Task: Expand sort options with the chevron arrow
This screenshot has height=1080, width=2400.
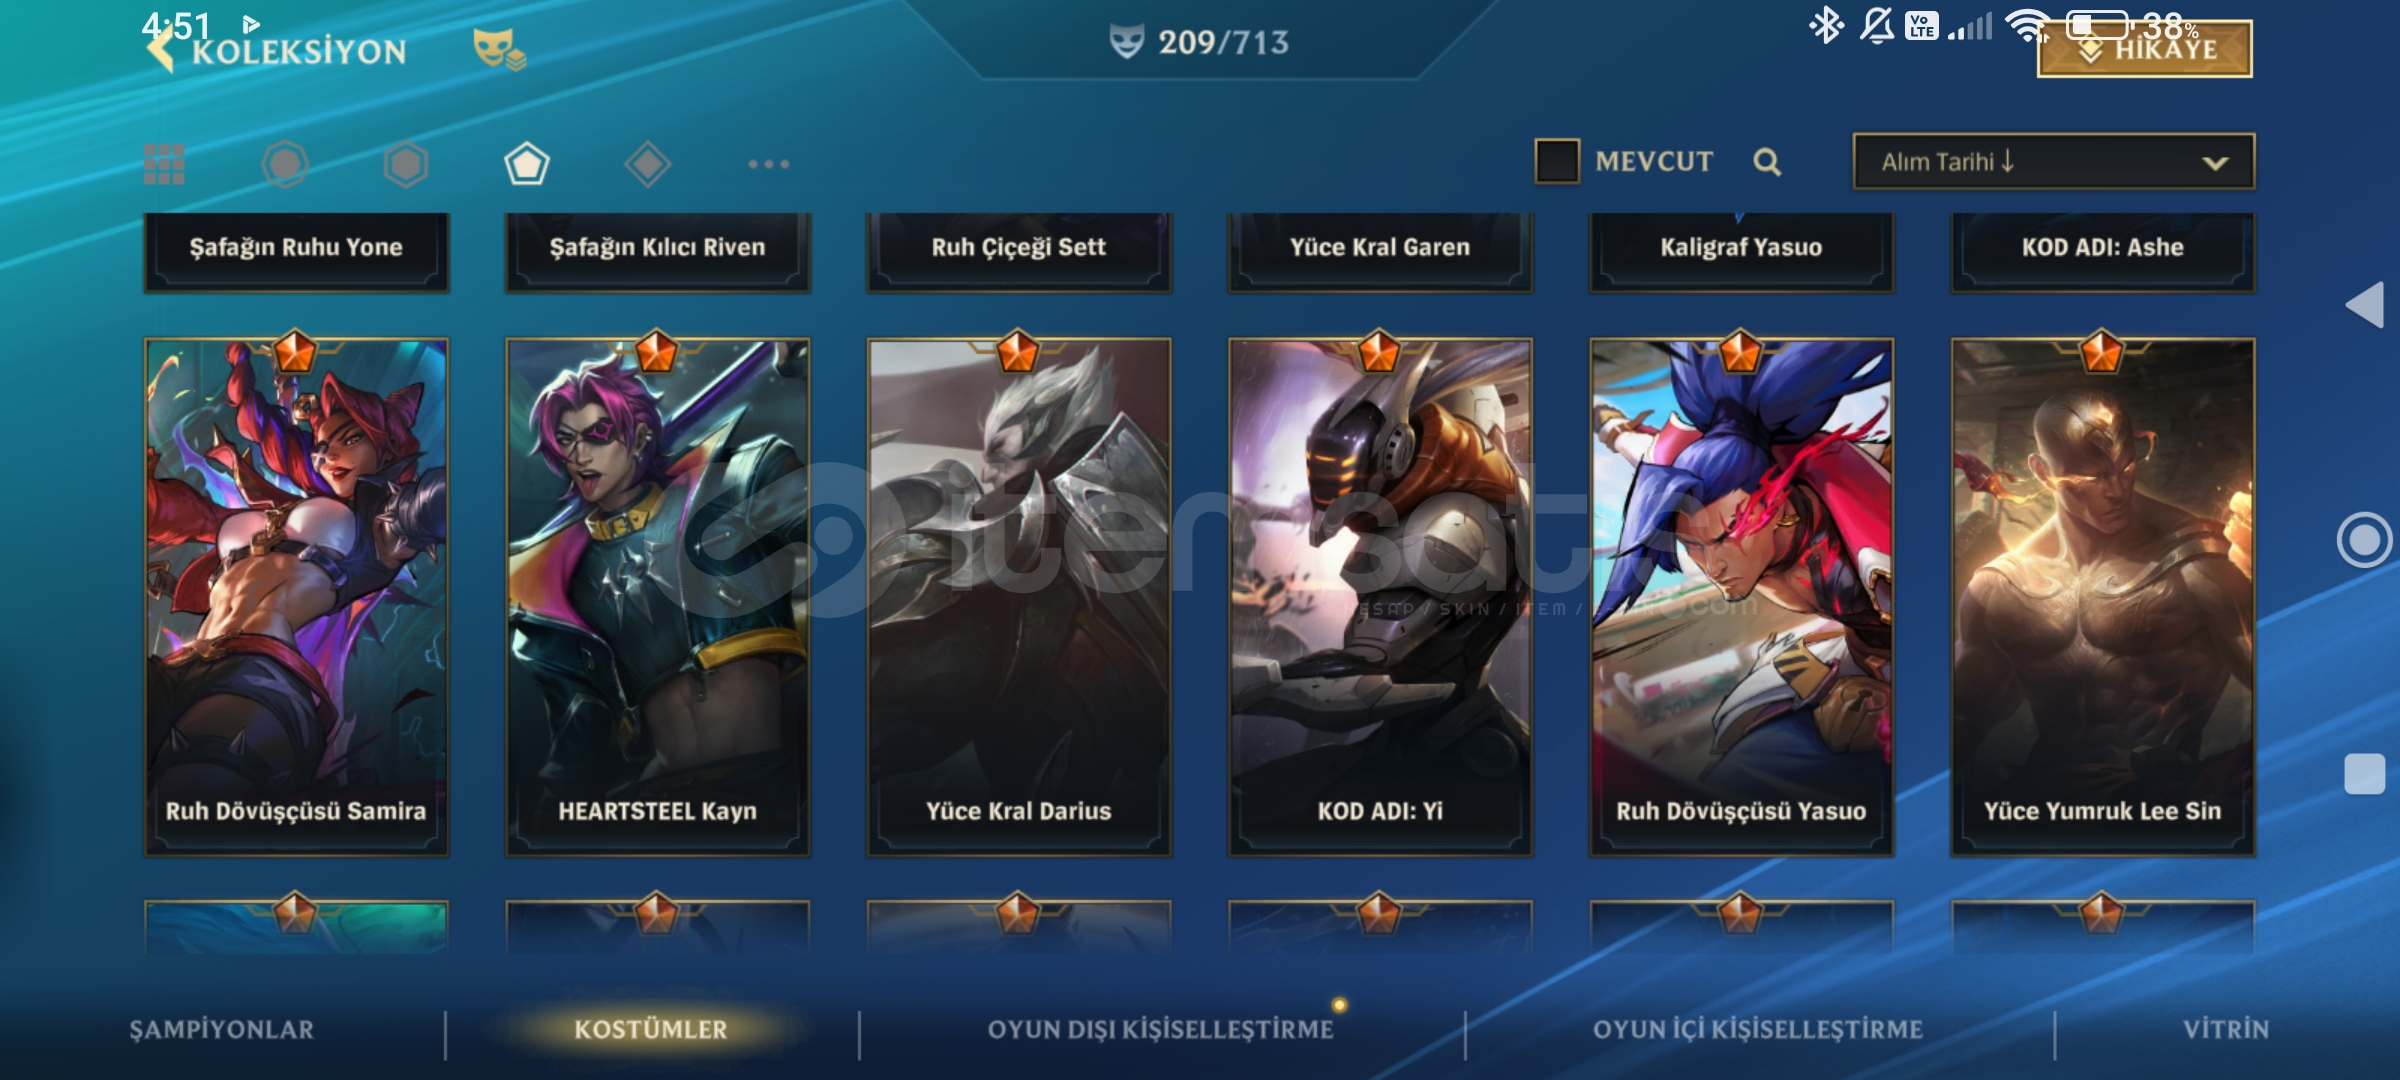Action: coord(2215,163)
